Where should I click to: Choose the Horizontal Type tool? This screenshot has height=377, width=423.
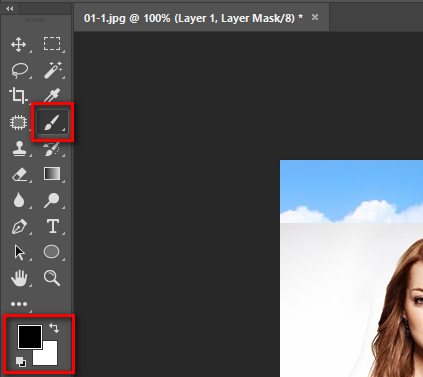53,226
